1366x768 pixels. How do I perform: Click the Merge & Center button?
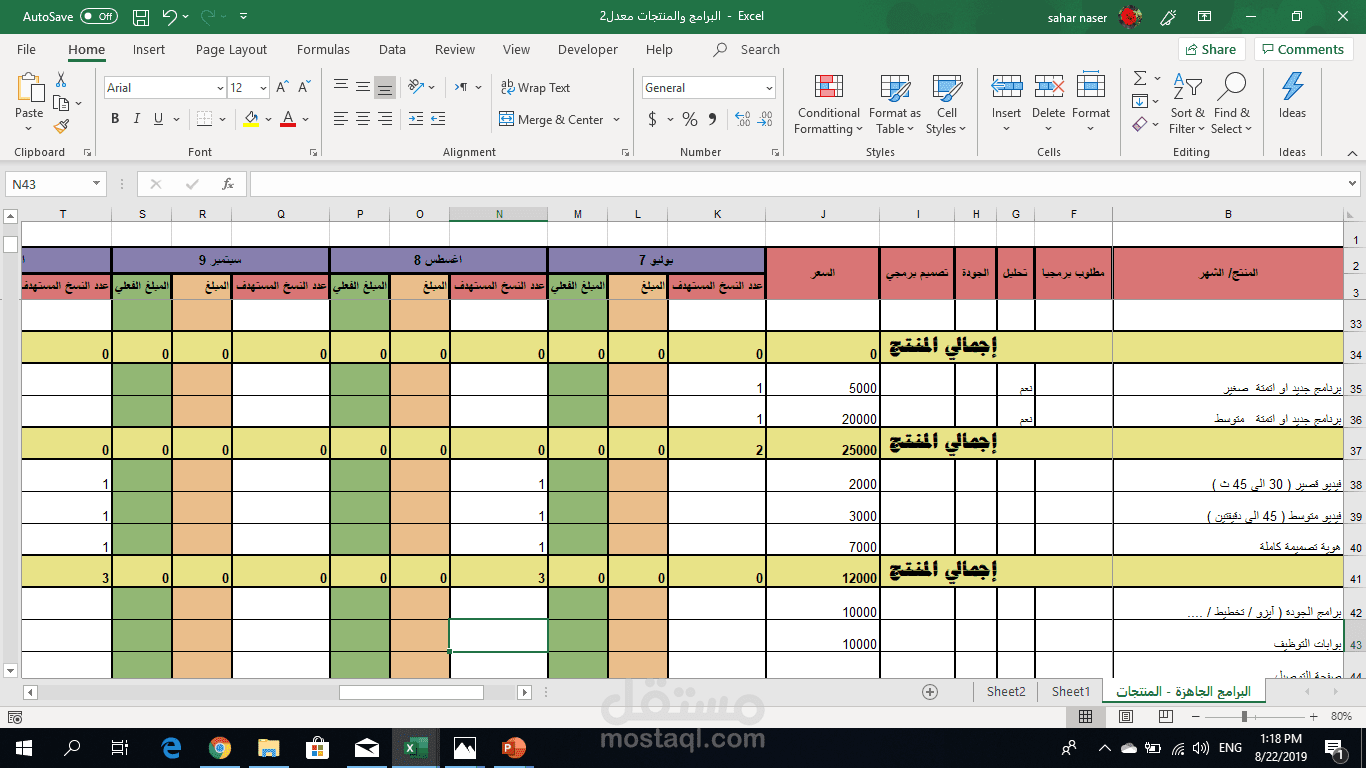[x=551, y=120]
